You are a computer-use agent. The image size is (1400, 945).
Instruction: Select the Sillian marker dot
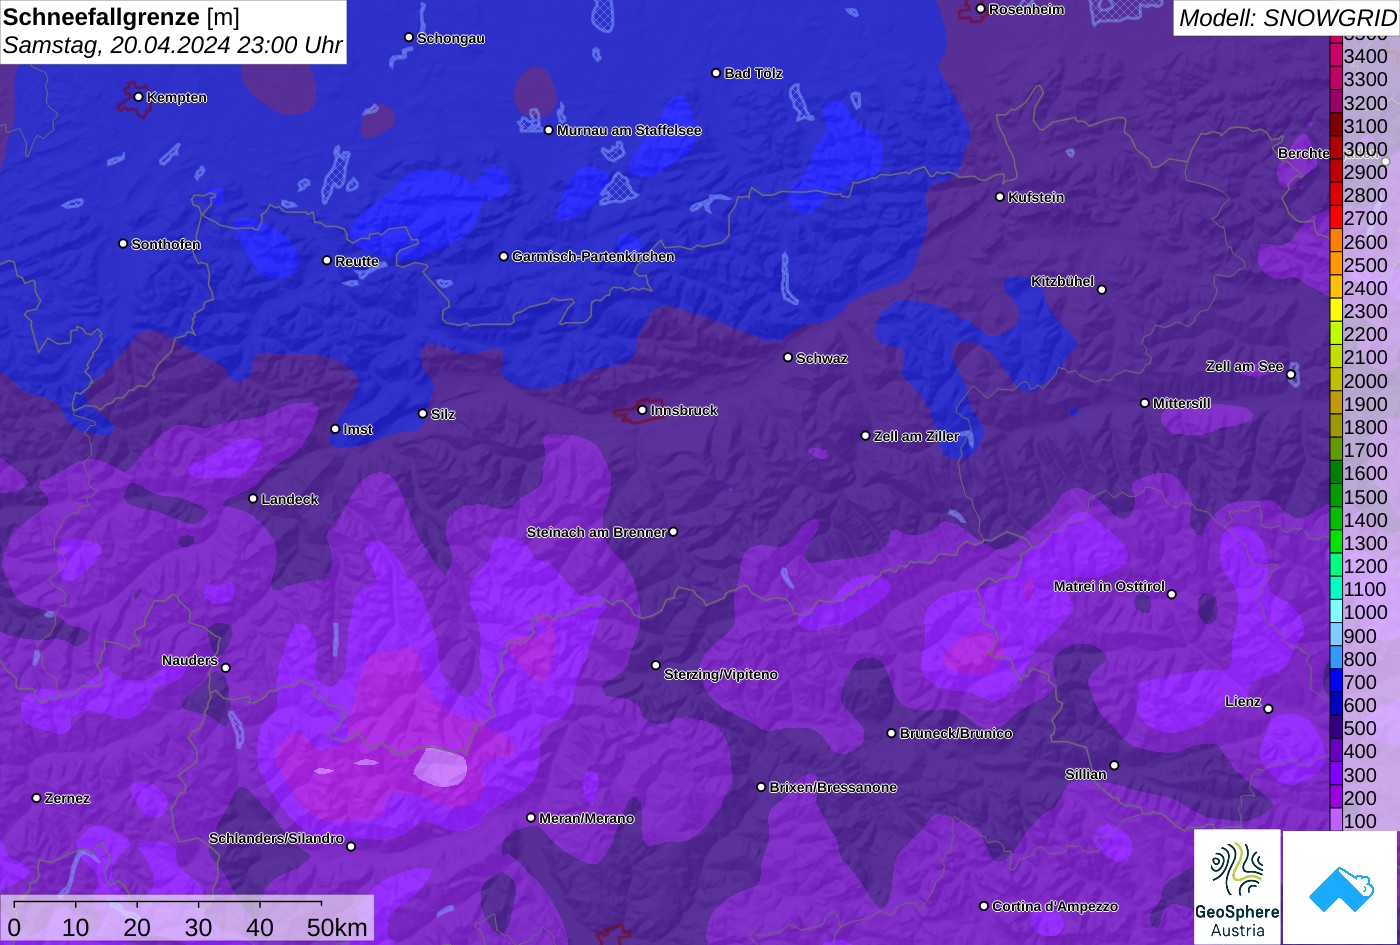1114,766
